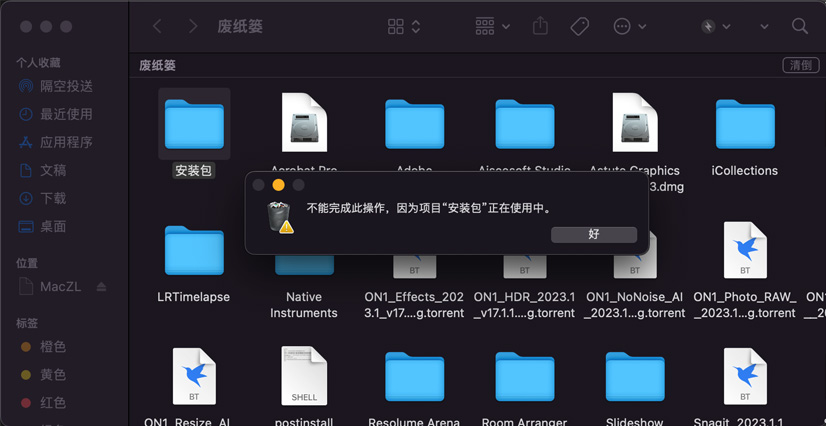This screenshot has width=826, height=426.
Task: Click the share icon in toolbar
Action: 540,27
